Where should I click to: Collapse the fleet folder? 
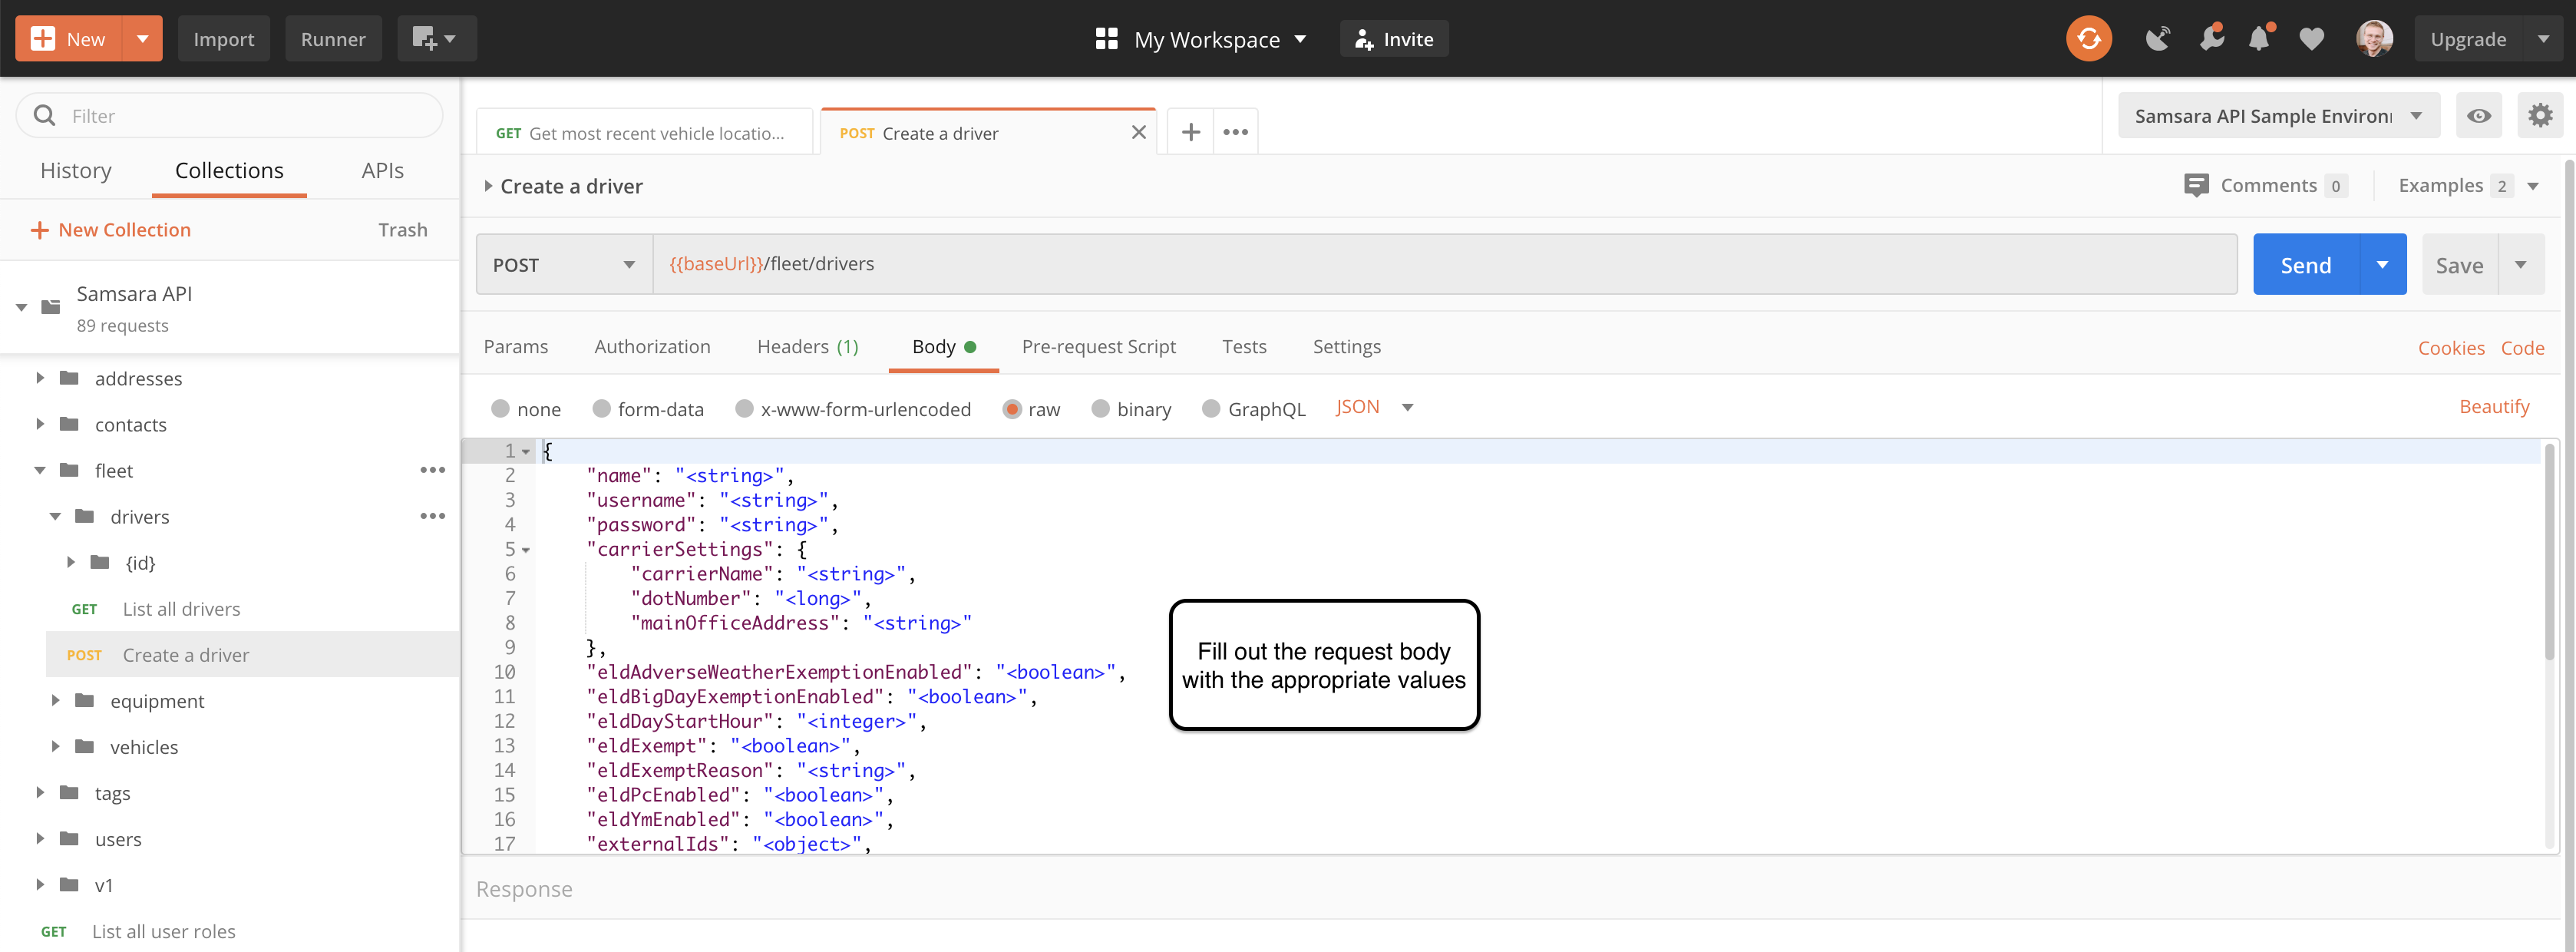point(40,470)
